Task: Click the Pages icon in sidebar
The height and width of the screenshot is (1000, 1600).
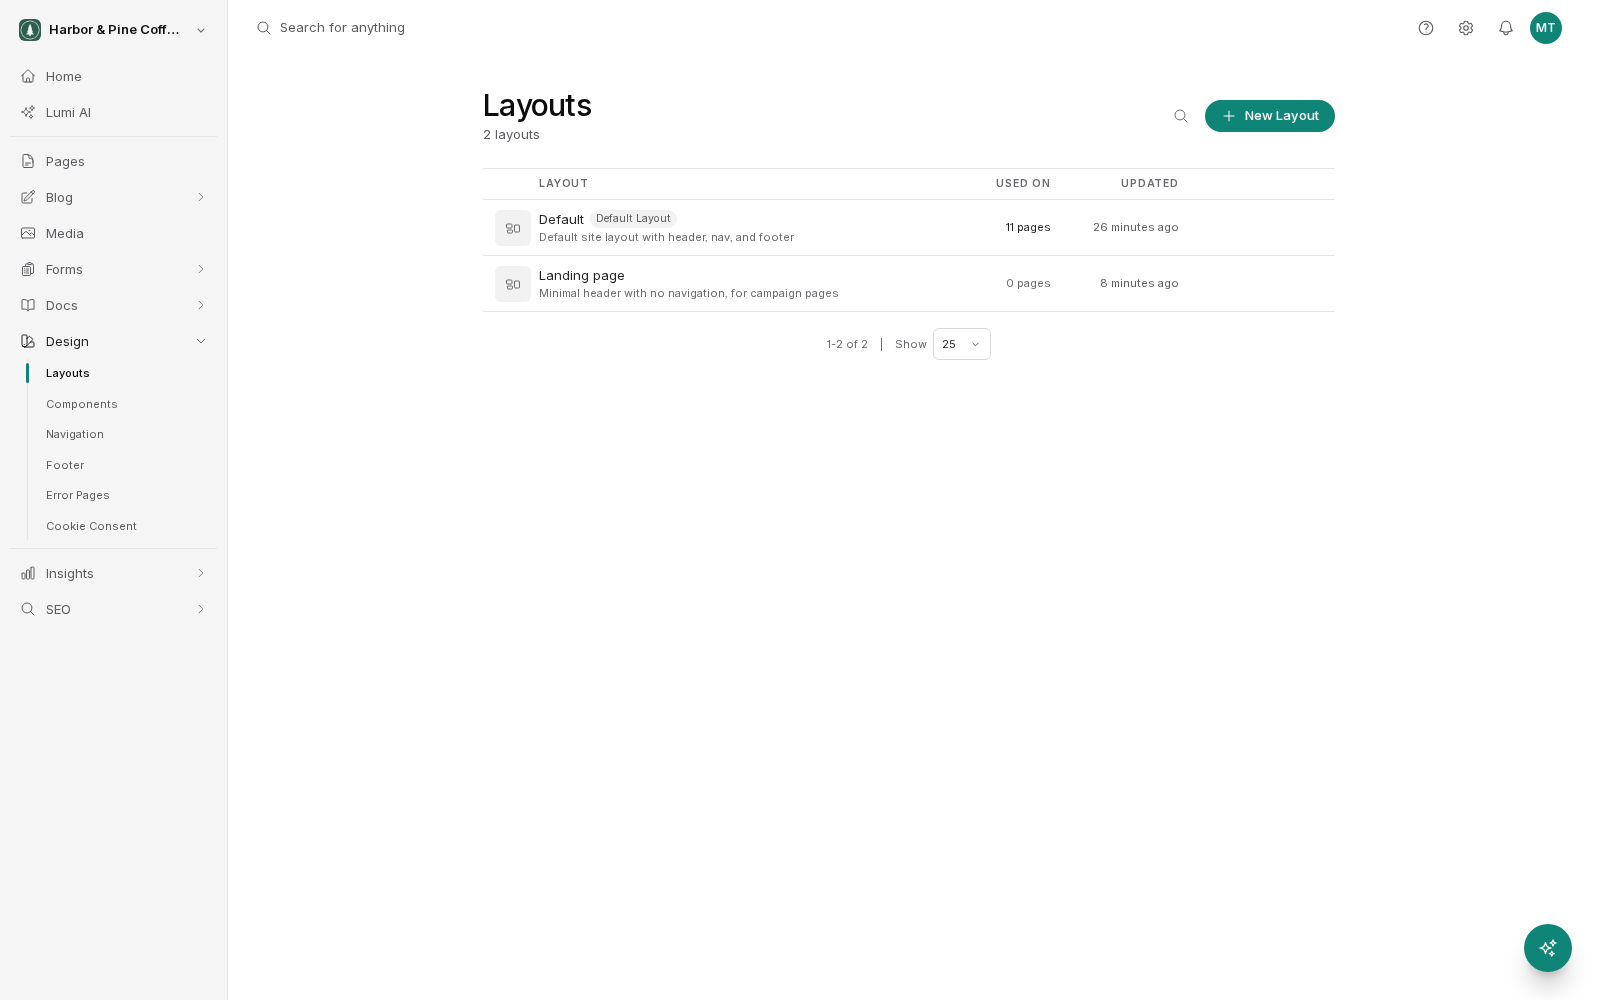Action: pyautogui.click(x=28, y=161)
